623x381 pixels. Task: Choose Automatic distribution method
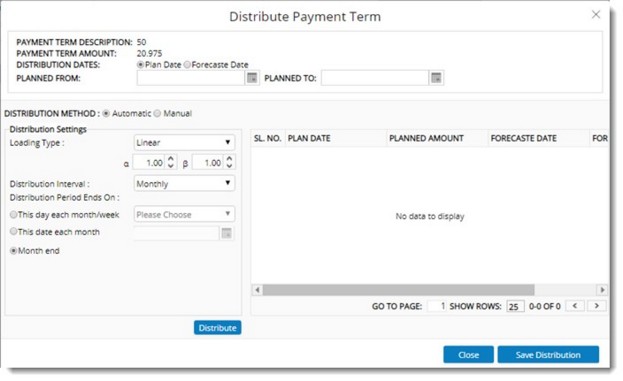(106, 114)
